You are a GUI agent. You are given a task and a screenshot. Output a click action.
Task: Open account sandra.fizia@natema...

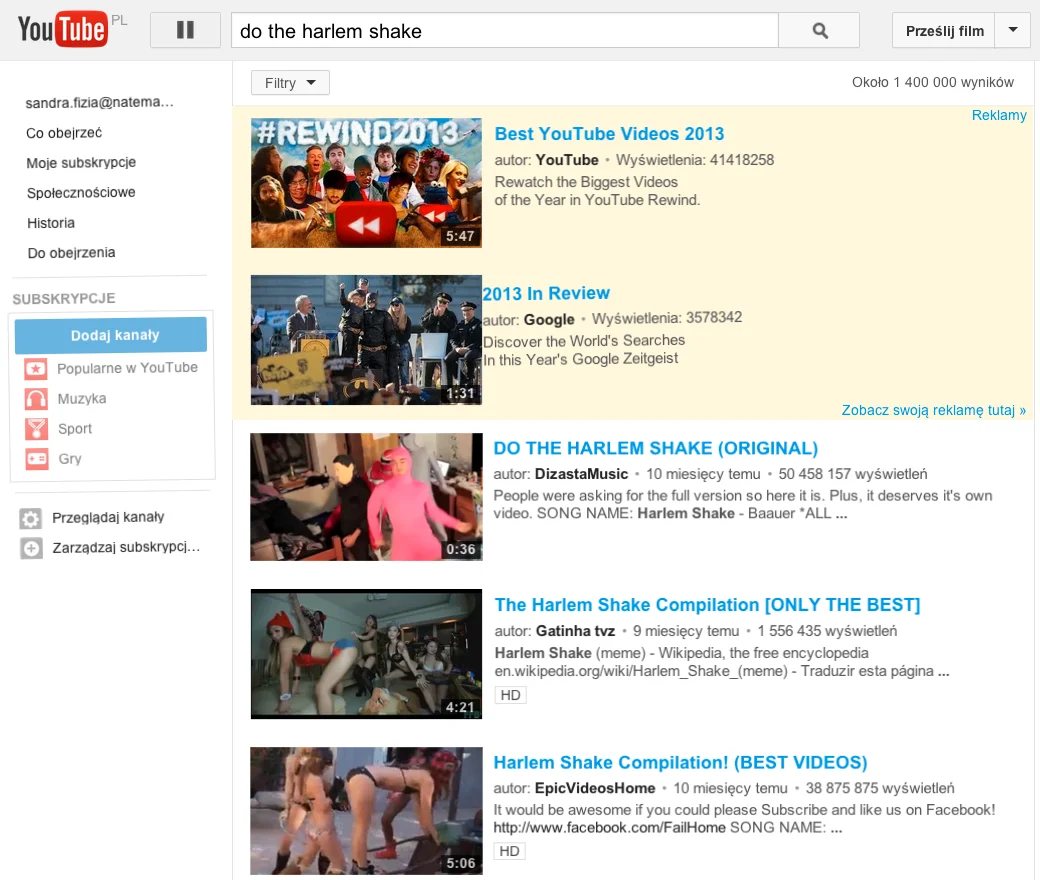[x=99, y=102]
